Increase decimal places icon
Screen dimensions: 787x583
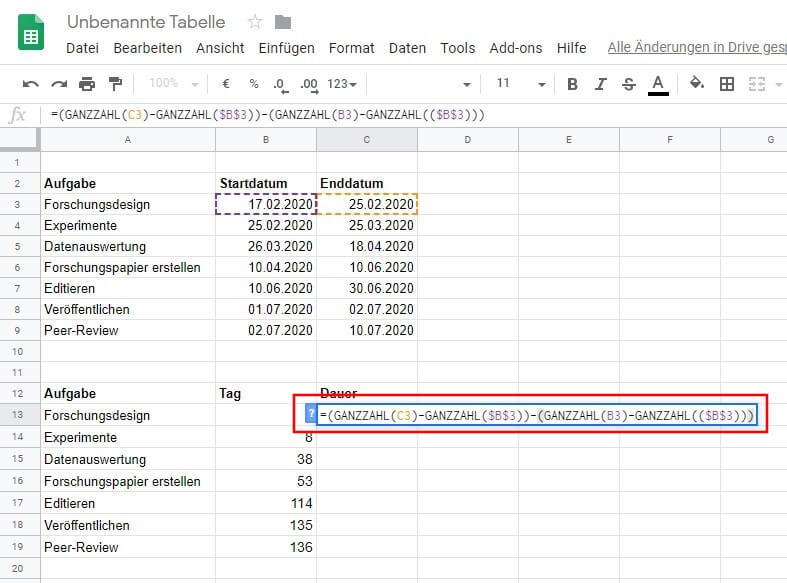pos(309,85)
